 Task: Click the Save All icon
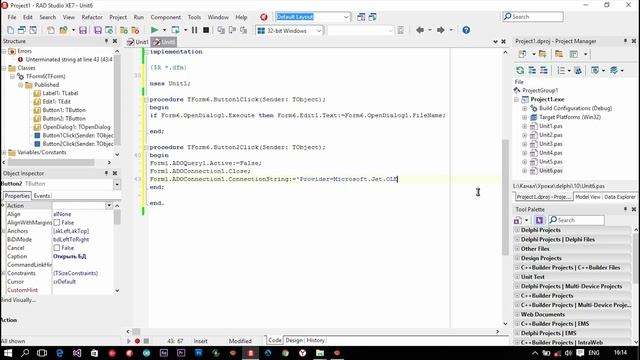(98, 30)
